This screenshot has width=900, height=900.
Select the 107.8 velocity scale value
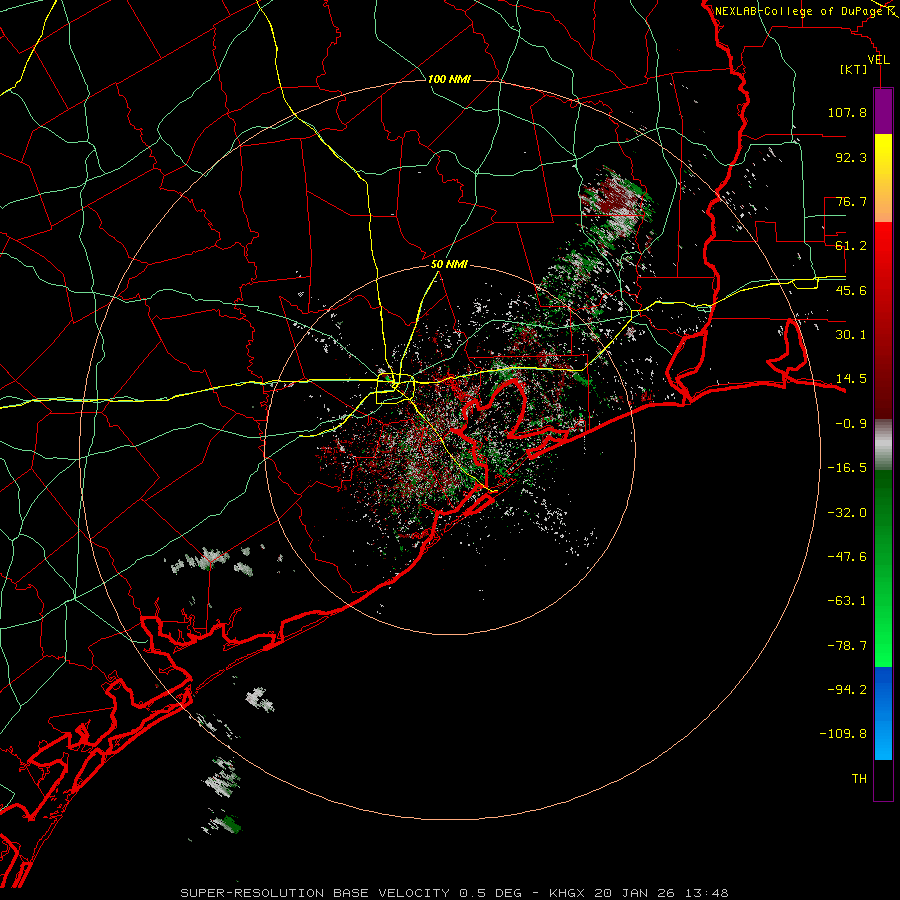(x=847, y=112)
